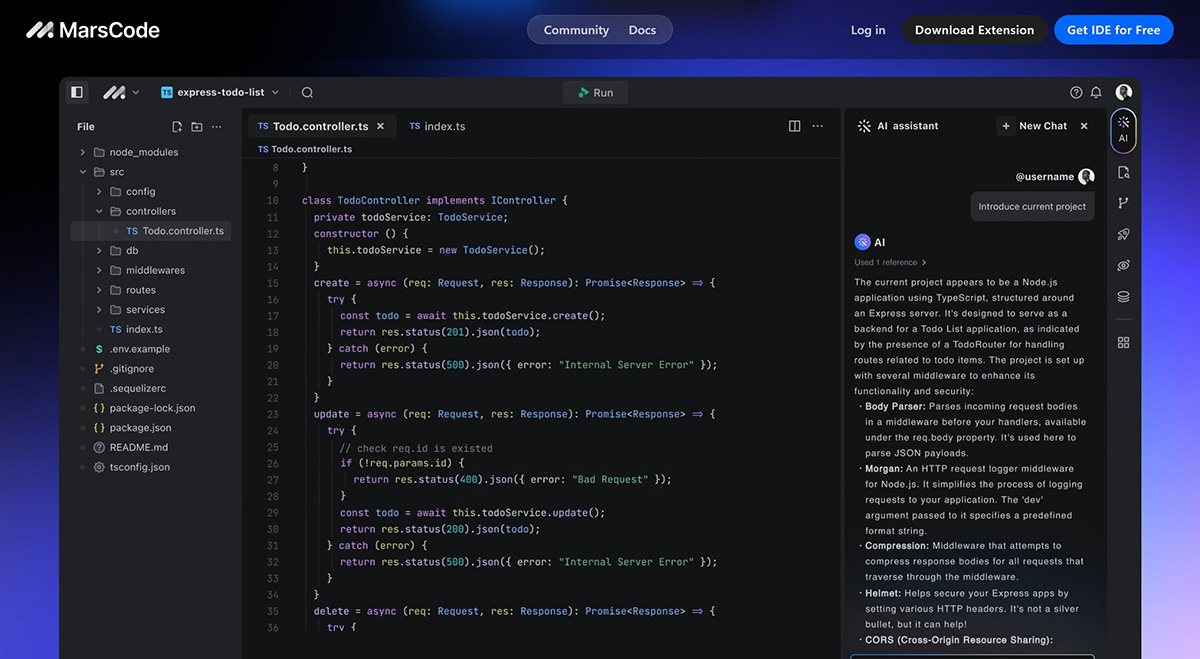Switch to the index.ts editor tab

tap(437, 127)
